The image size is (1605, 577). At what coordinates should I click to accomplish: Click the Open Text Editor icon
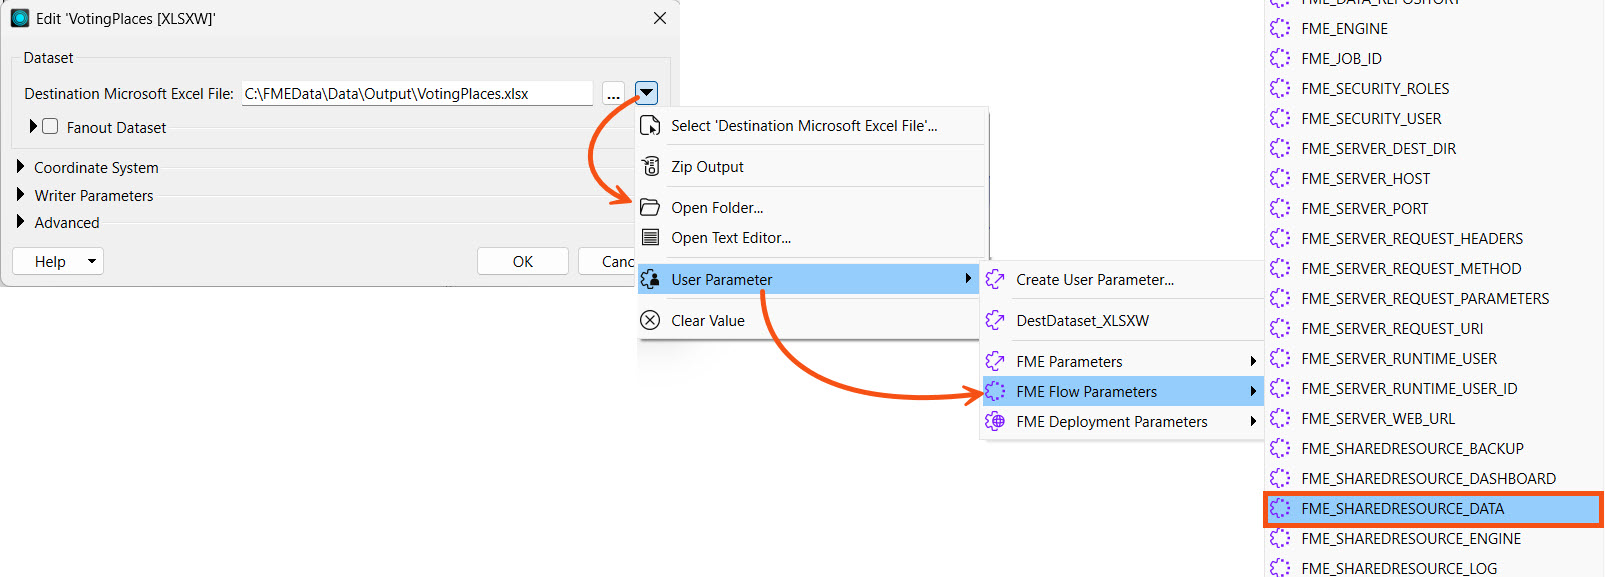coord(650,237)
